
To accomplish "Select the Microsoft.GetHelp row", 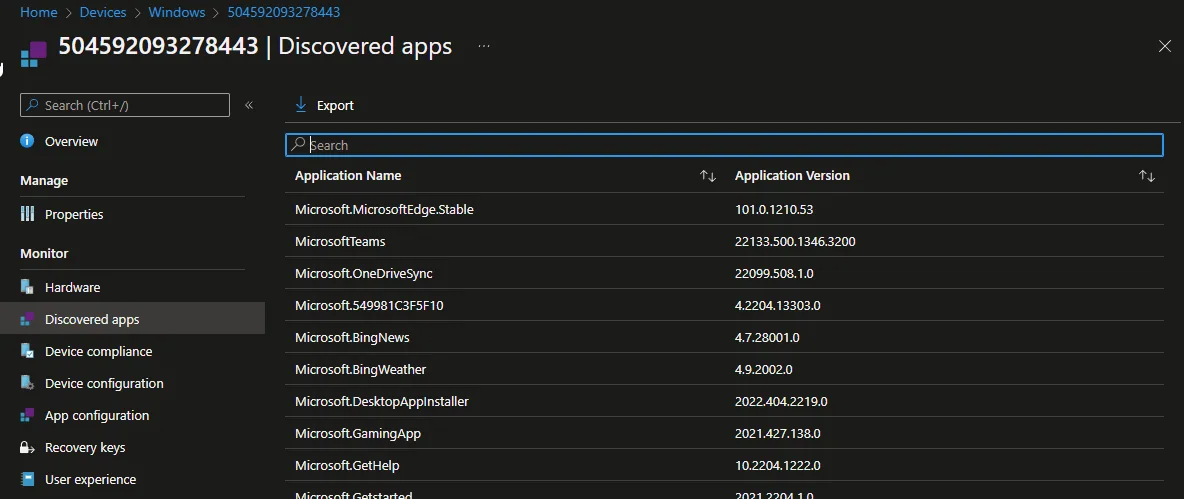I will pos(724,466).
